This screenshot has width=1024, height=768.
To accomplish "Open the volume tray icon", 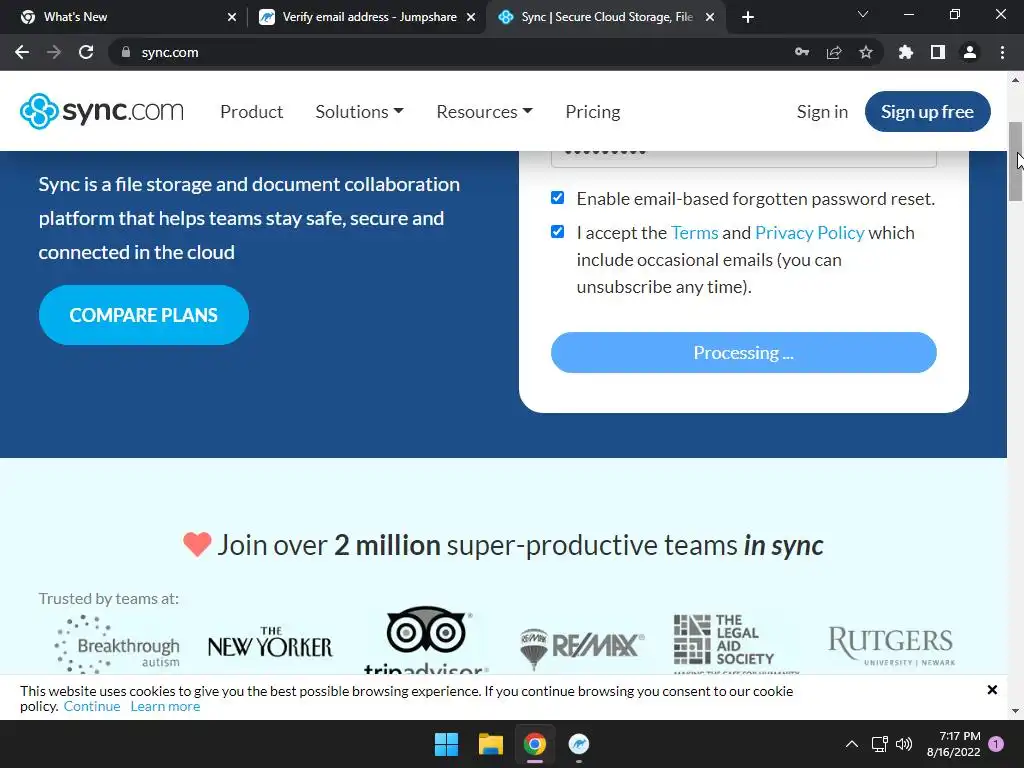I will (904, 744).
